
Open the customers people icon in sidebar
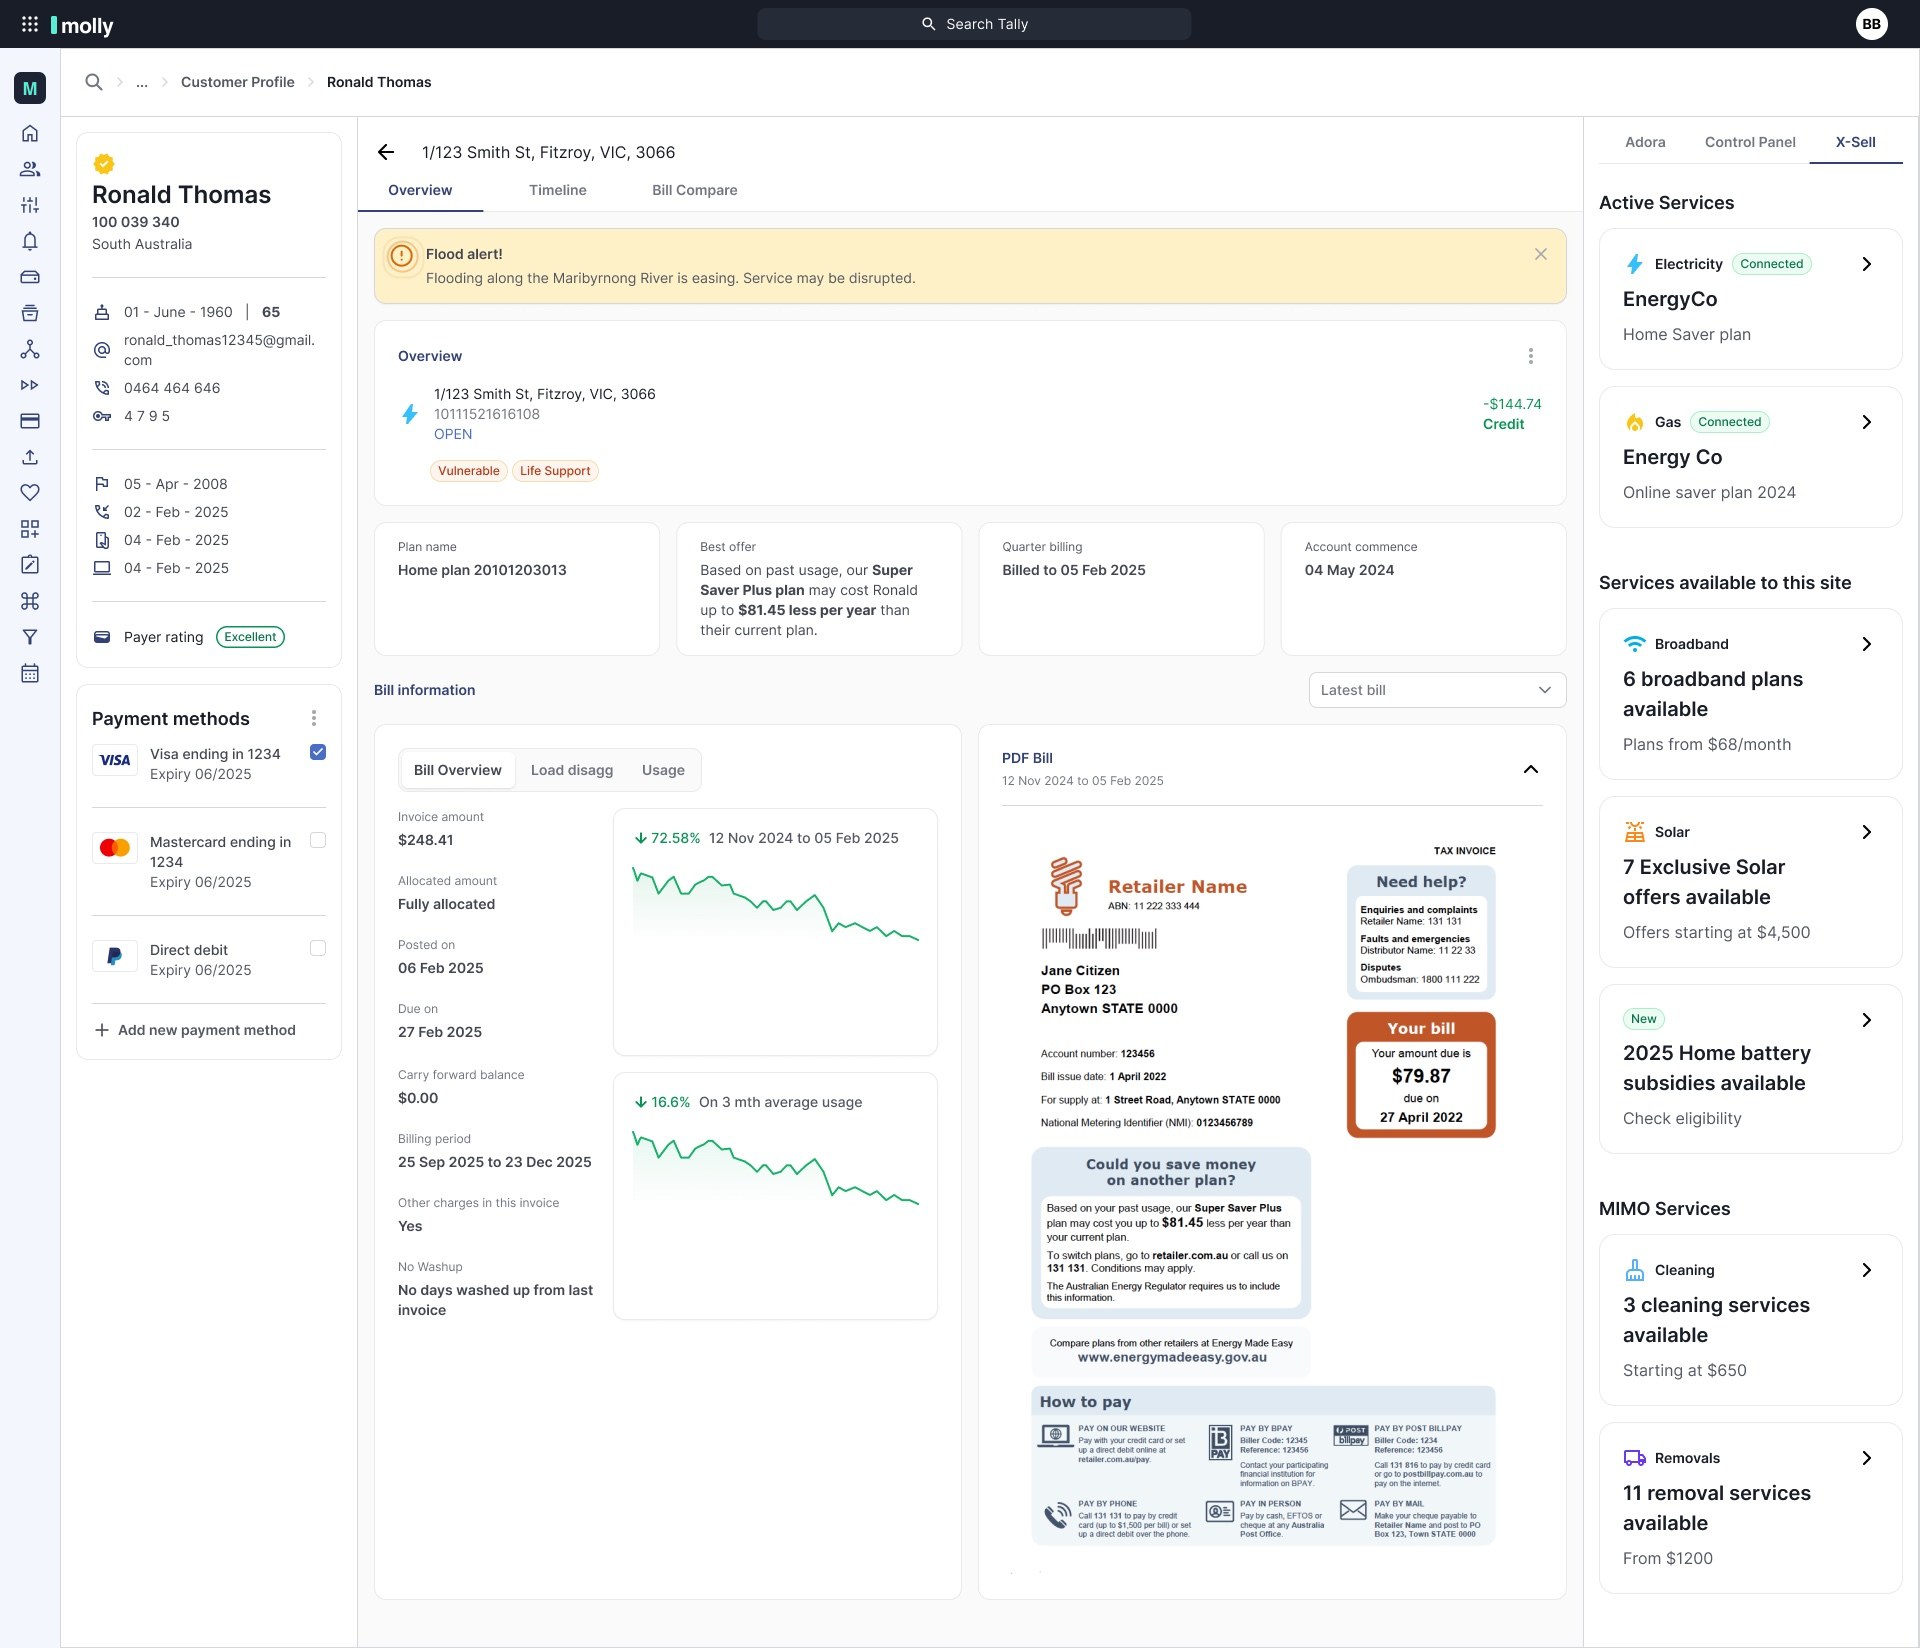(30, 169)
